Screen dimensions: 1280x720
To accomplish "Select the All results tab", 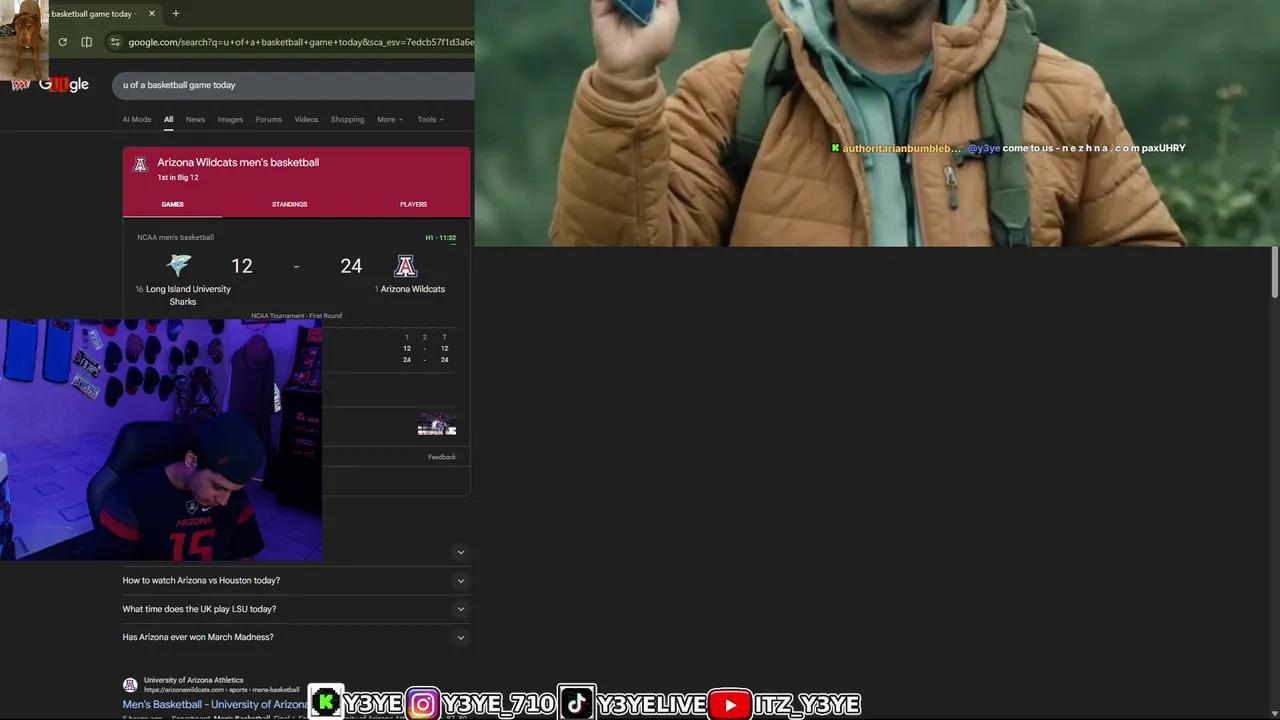I will click(x=169, y=119).
